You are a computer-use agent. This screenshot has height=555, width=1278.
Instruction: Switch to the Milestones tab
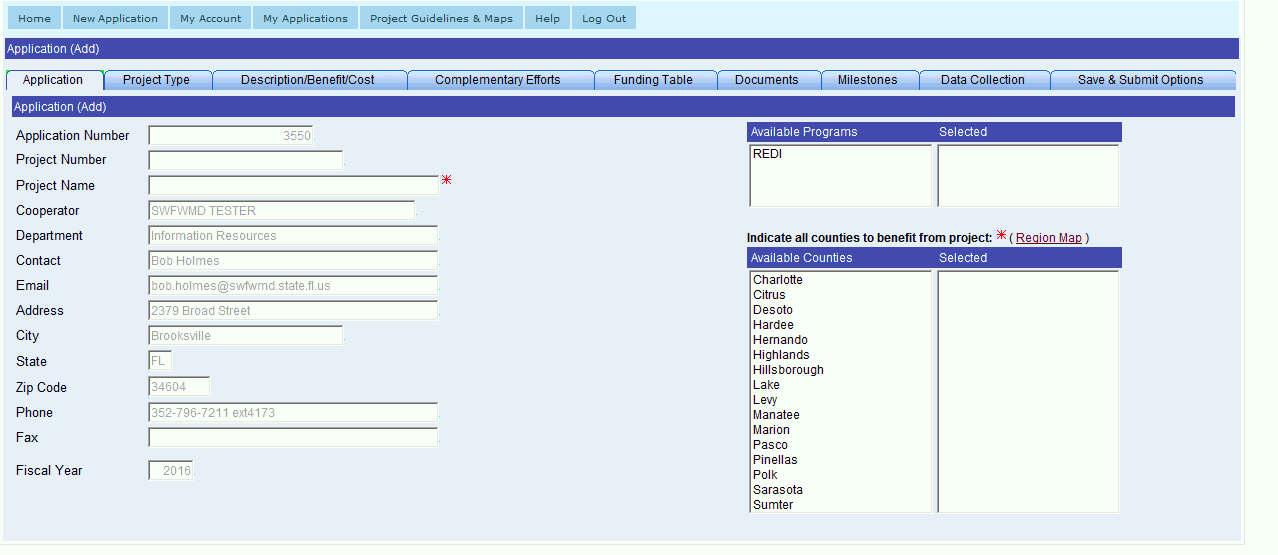point(867,80)
